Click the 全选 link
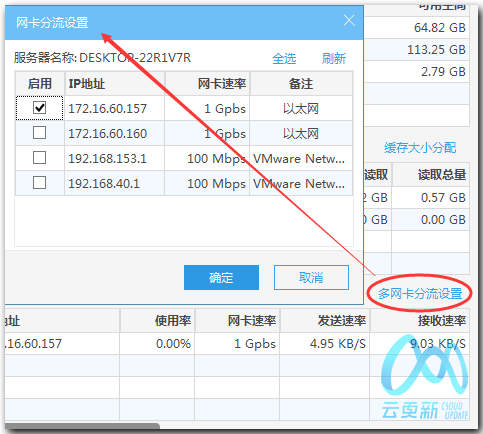 click(x=284, y=59)
